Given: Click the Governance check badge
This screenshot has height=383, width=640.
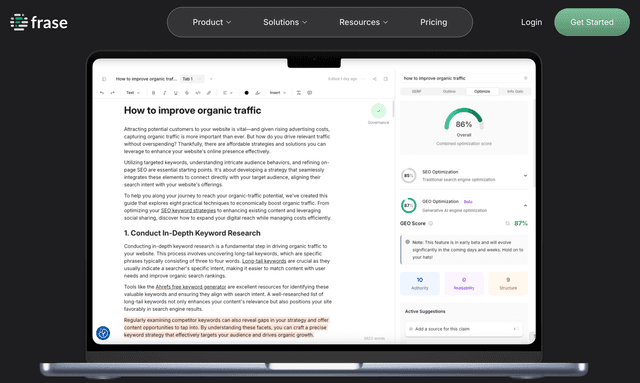Looking at the screenshot, I should pyautogui.click(x=378, y=111).
